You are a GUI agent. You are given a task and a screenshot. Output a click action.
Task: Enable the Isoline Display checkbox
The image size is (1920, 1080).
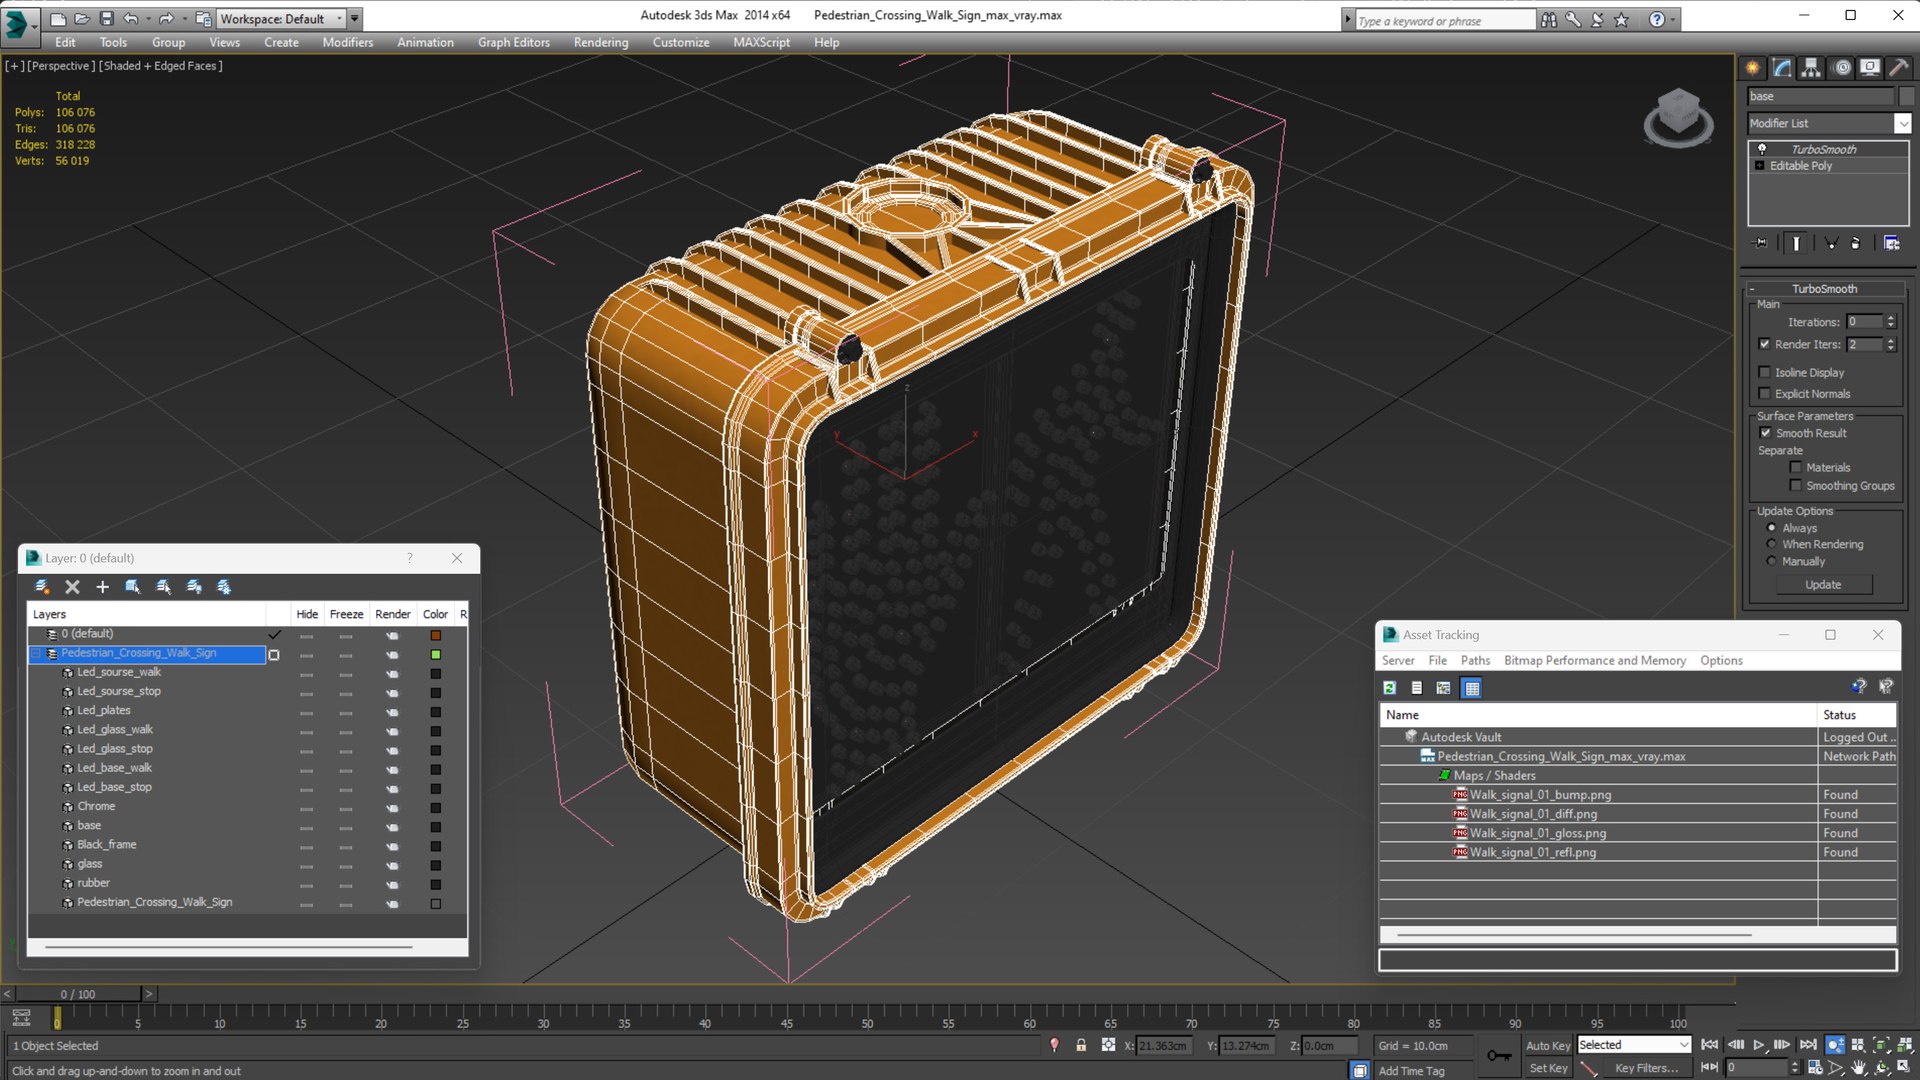[x=1764, y=372]
